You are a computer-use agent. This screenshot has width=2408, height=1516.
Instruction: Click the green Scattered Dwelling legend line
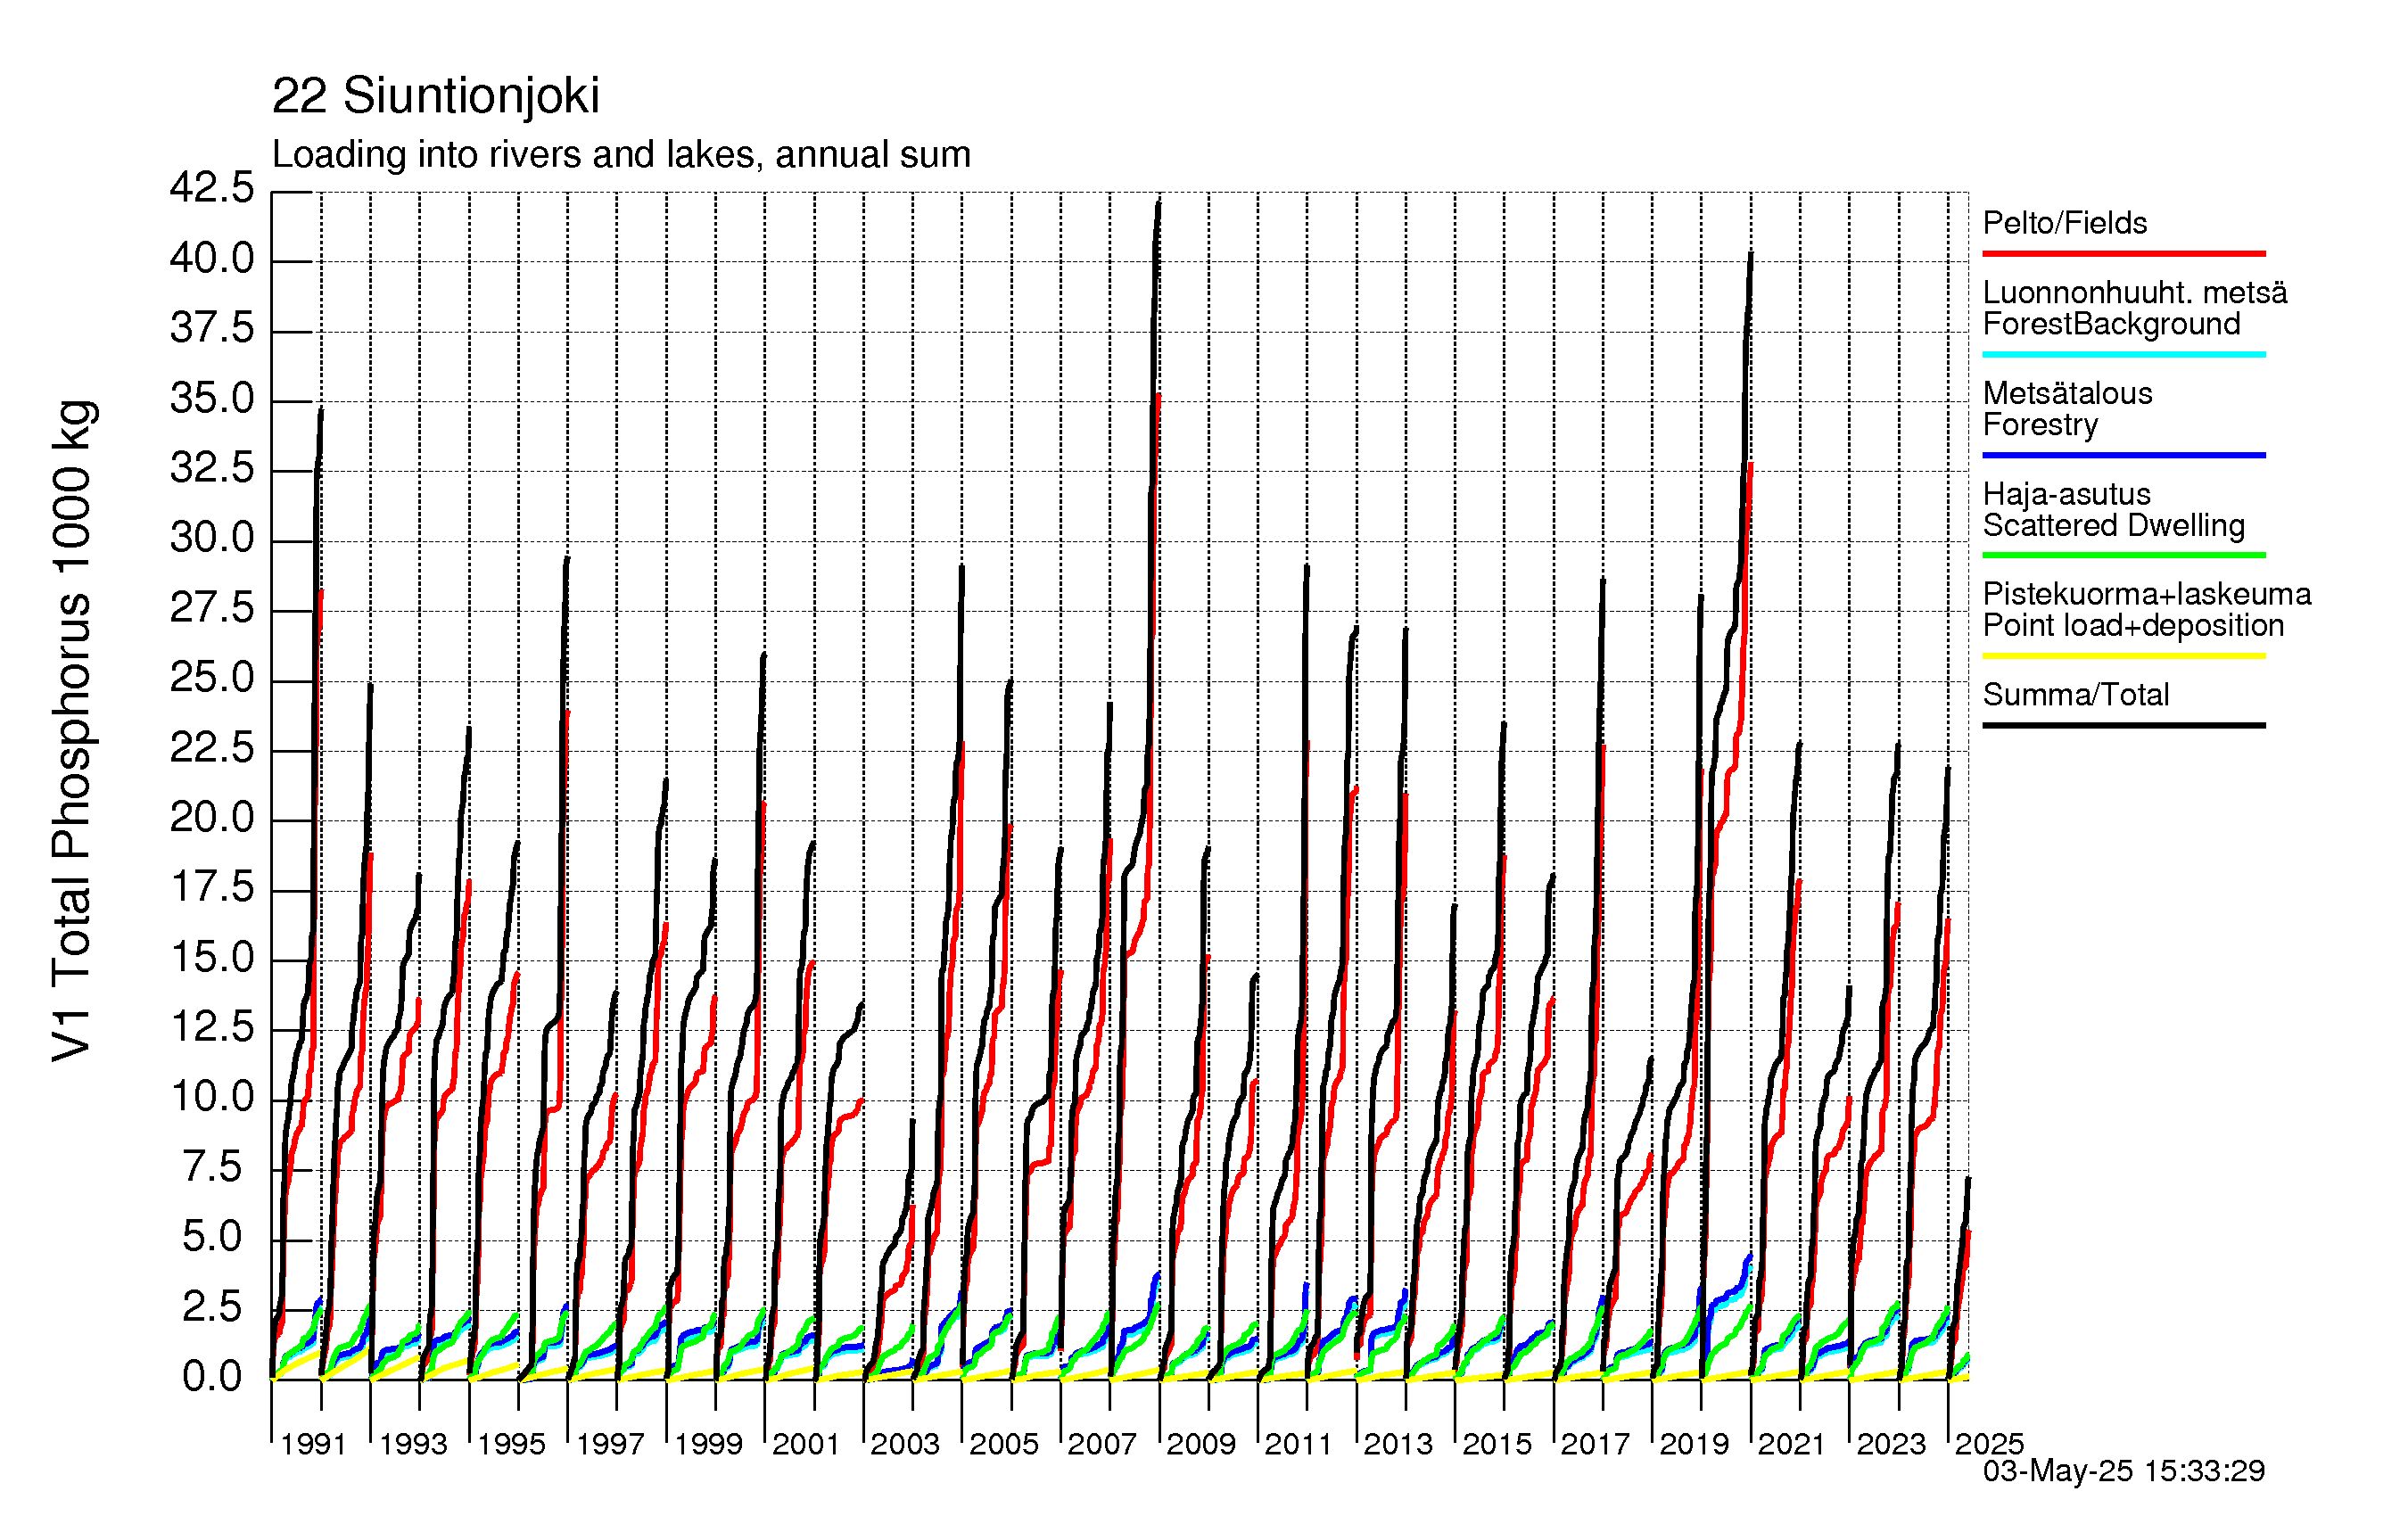(x=2123, y=555)
